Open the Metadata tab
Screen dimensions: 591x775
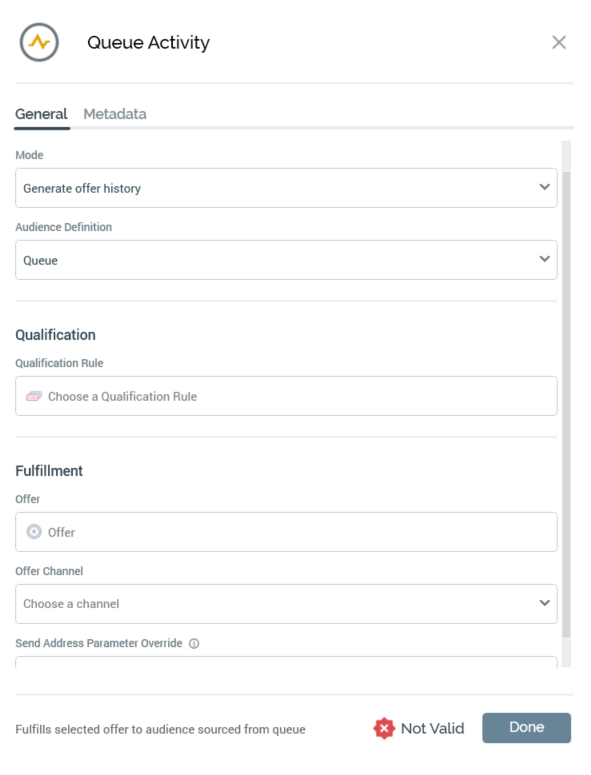pyautogui.click(x=115, y=114)
